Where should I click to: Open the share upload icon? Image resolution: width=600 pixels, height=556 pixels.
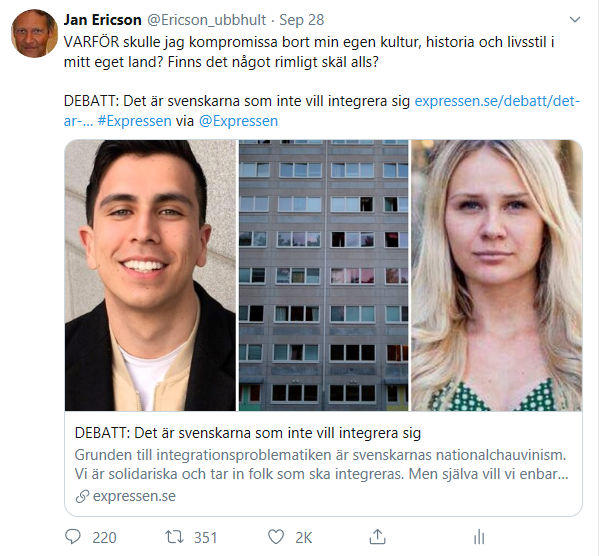pos(377,536)
